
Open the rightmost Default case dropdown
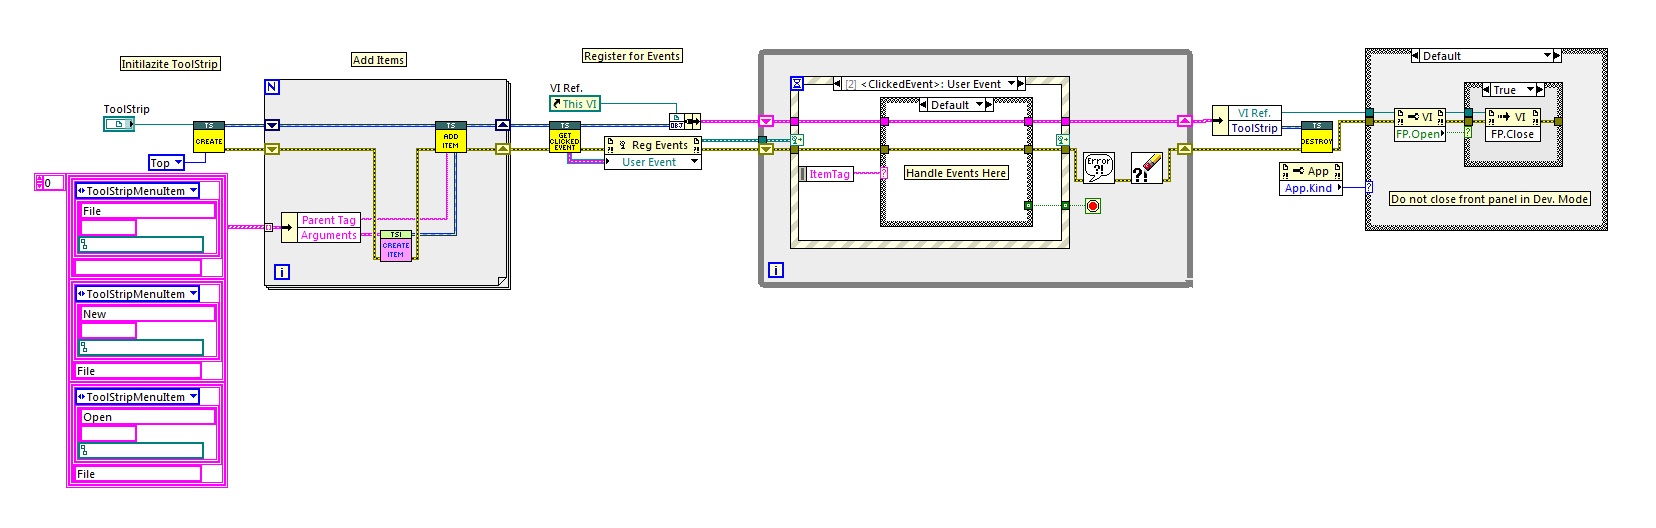1547,56
